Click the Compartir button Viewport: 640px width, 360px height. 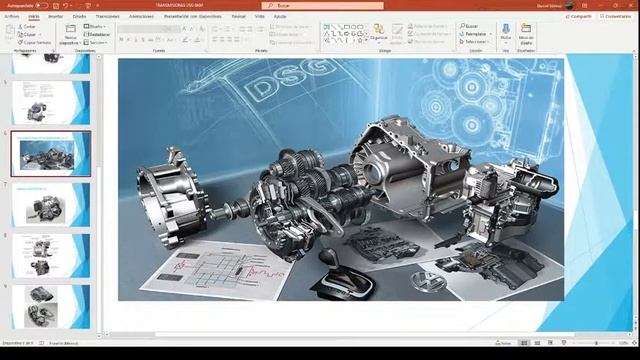578,16
